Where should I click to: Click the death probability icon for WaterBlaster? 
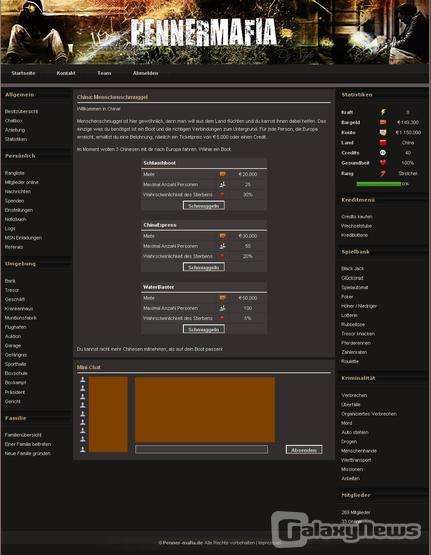[222, 318]
